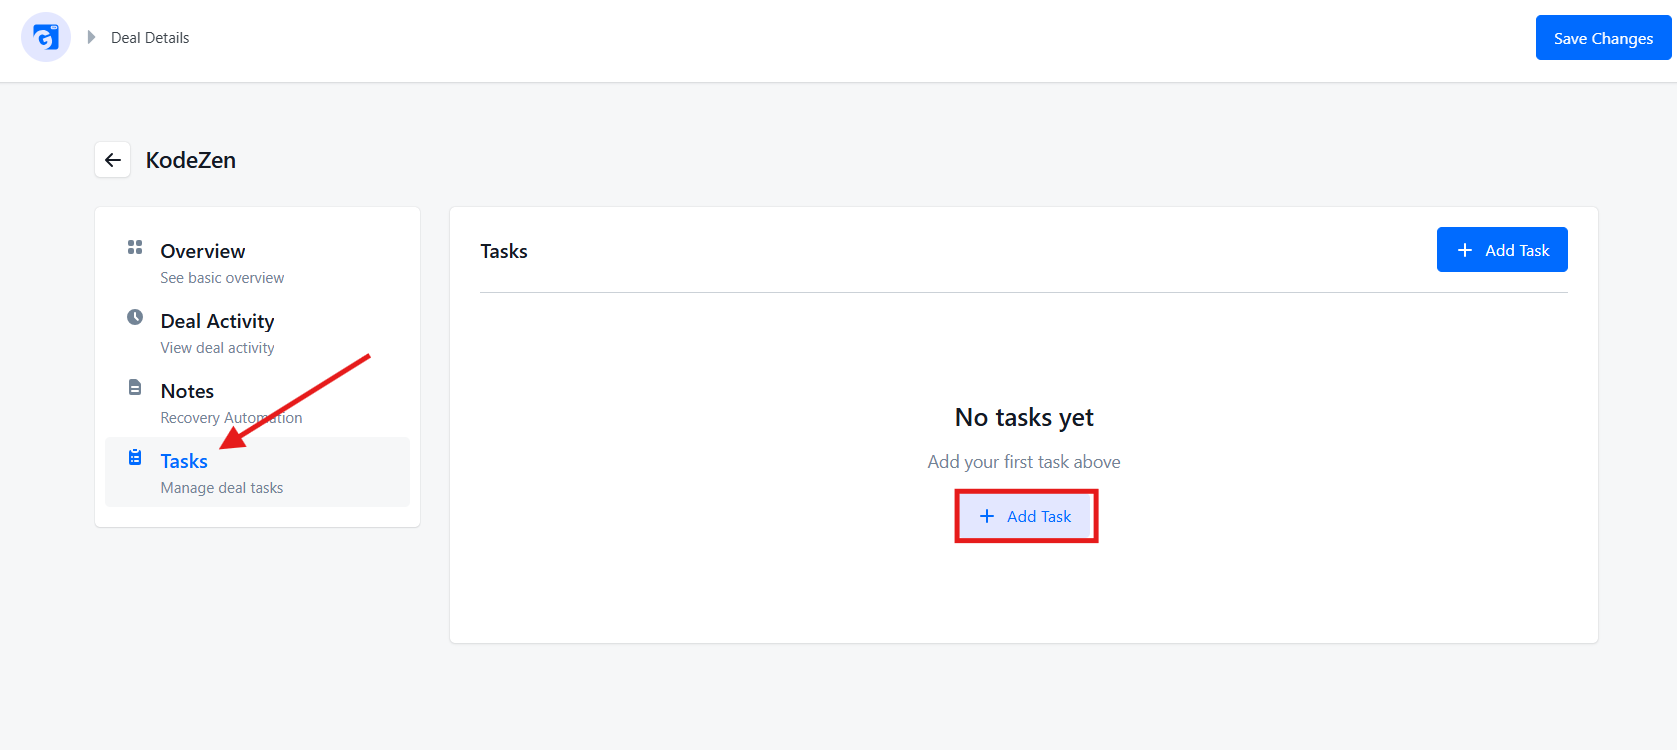This screenshot has height=750, width=1677.
Task: Open the Deal Activity section
Action: pyautogui.click(x=257, y=332)
